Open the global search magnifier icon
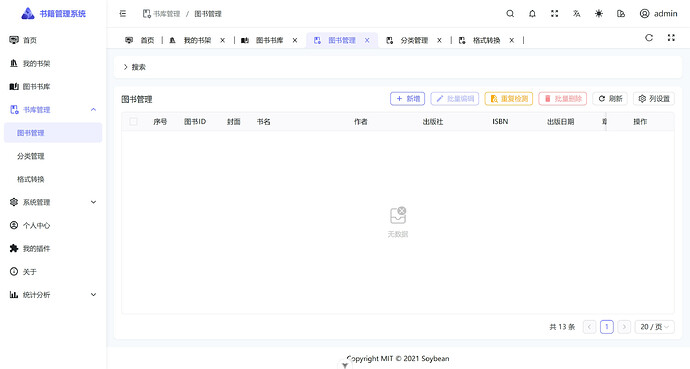The image size is (690, 369). pos(510,14)
